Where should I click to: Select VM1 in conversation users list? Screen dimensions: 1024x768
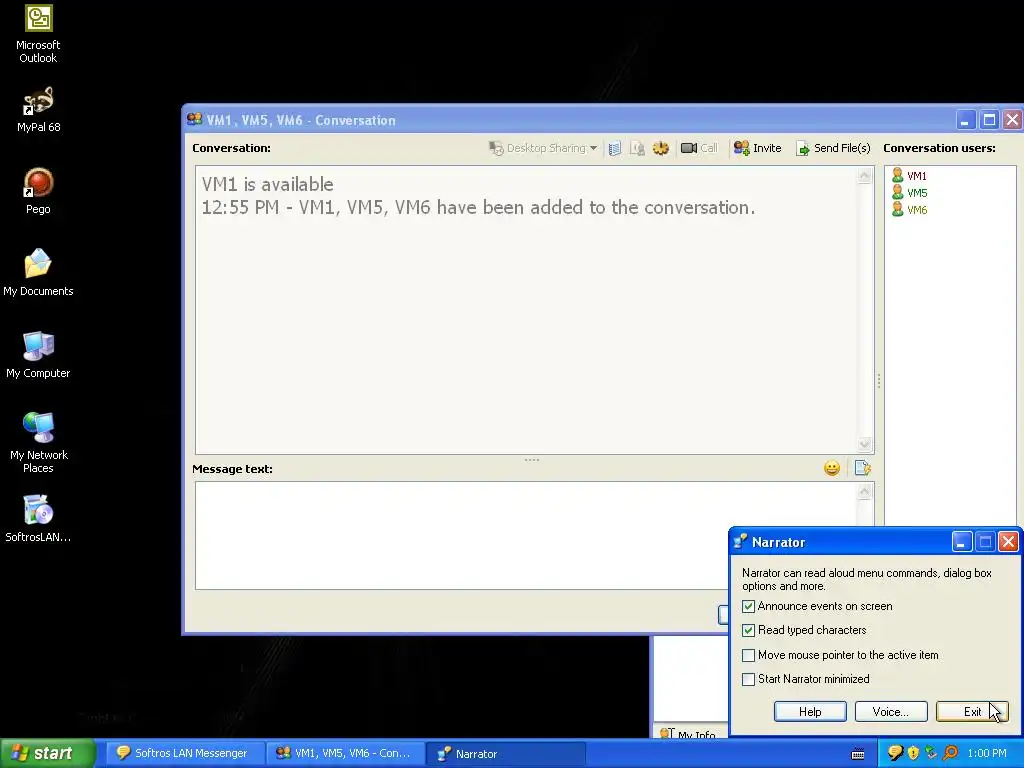click(x=909, y=176)
